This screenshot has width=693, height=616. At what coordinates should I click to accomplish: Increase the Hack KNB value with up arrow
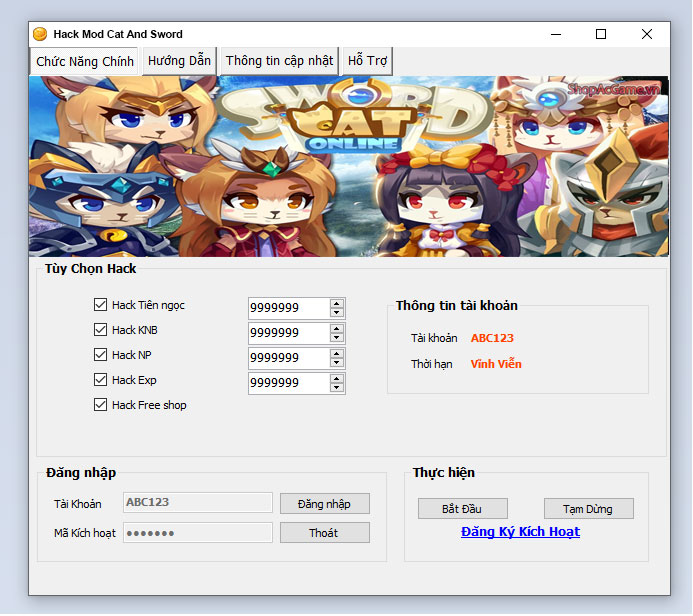tap(337, 329)
